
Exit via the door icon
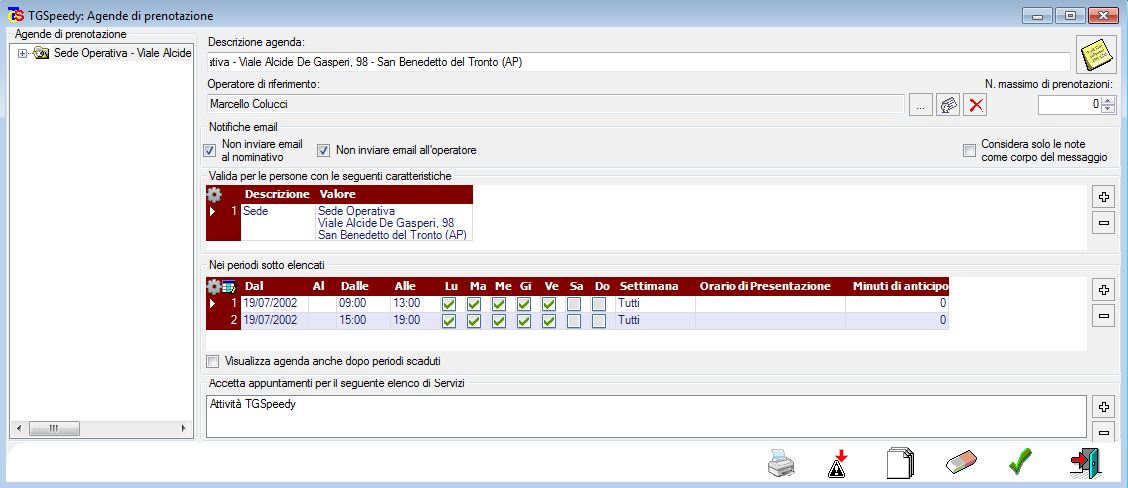(1083, 463)
